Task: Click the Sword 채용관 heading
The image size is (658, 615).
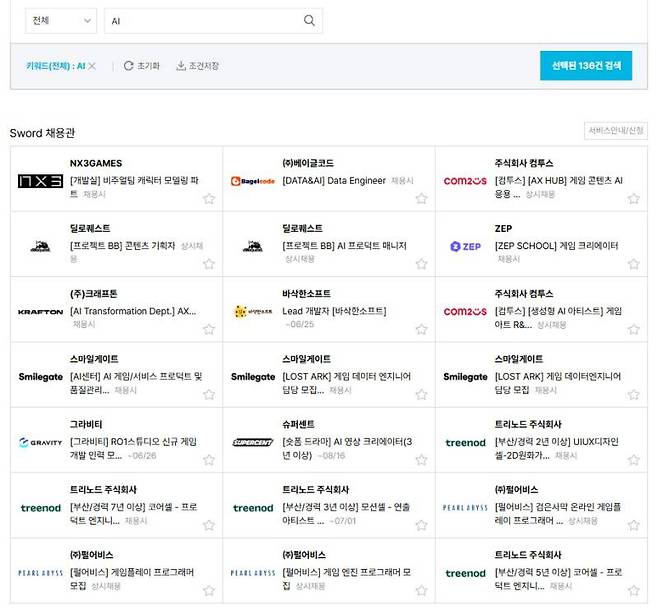Action: (x=42, y=133)
